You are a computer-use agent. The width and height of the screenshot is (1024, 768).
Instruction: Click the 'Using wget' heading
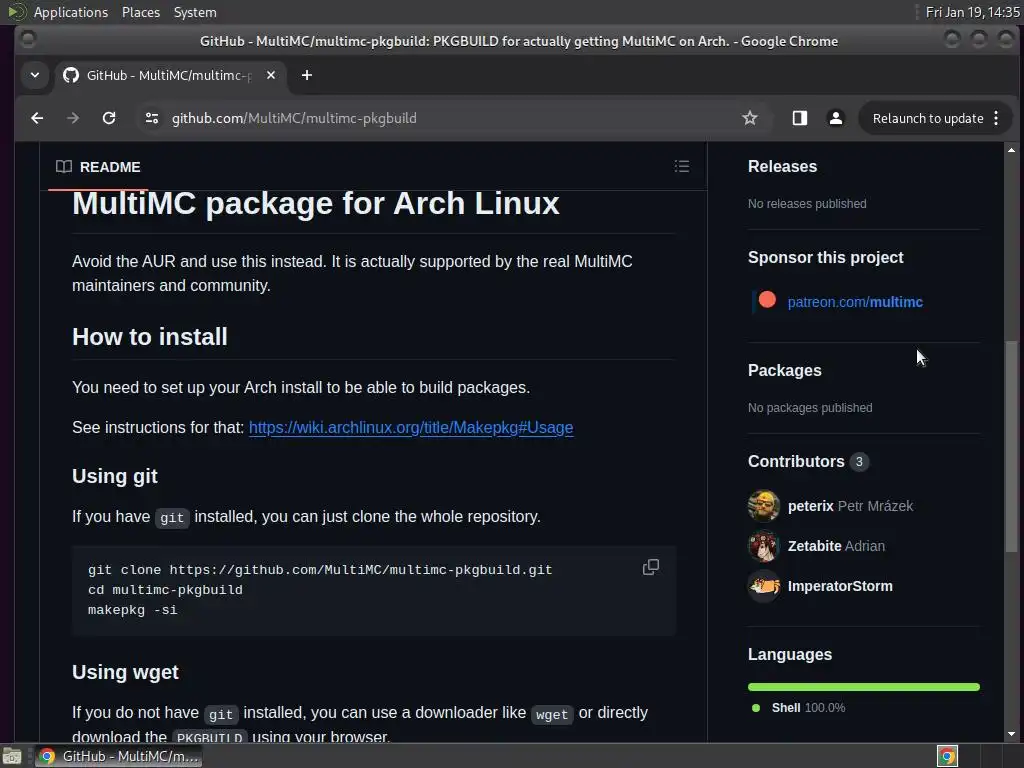pos(125,672)
